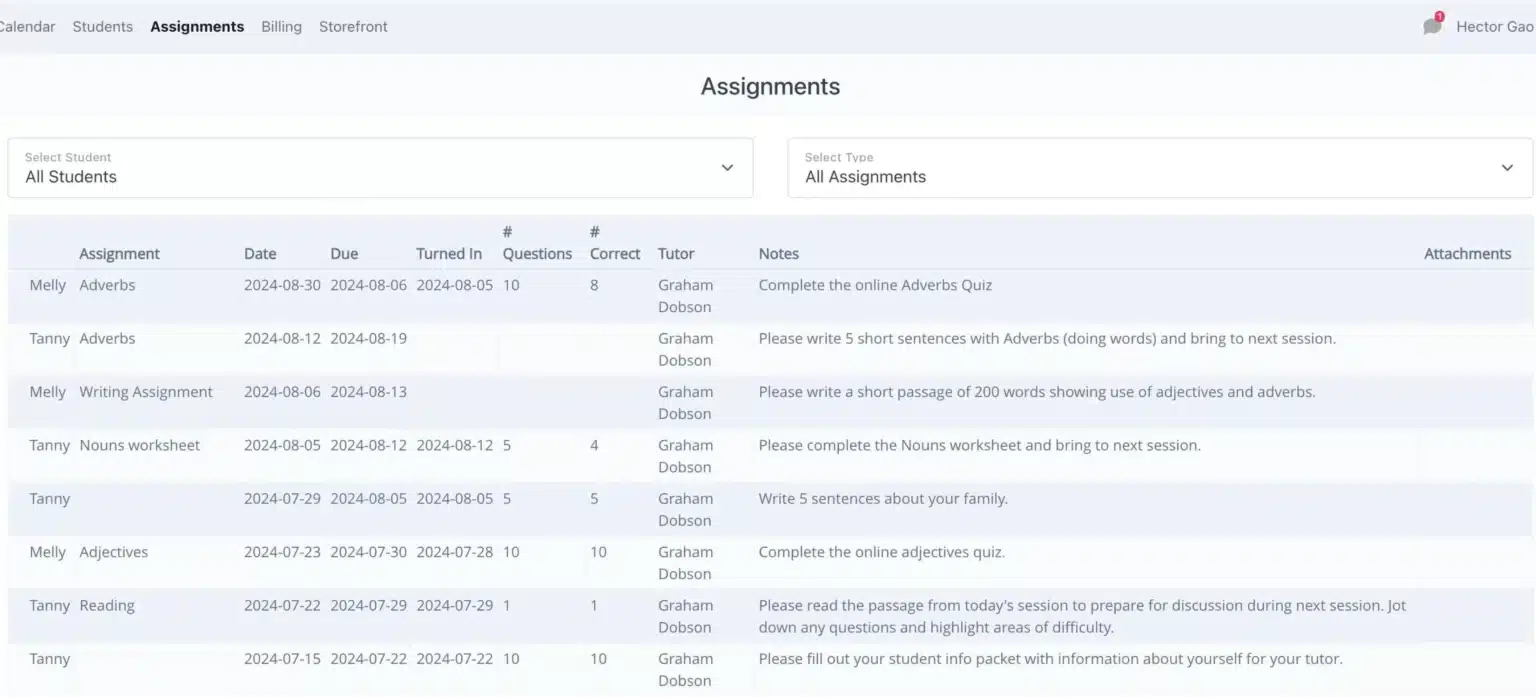Open the Storefront tab
Screen dimensions: 1536x698
(353, 27)
